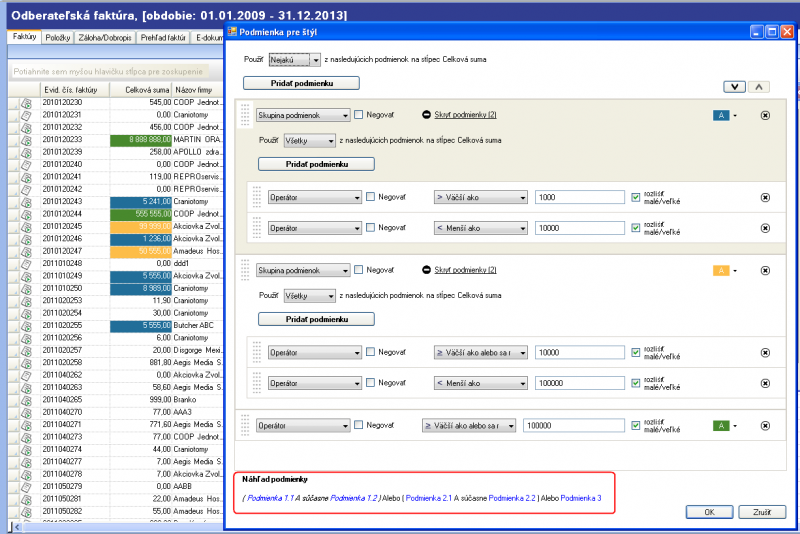Delete the 'Väčší ako 1000' condition row
This screenshot has width=800, height=534.
[765, 198]
